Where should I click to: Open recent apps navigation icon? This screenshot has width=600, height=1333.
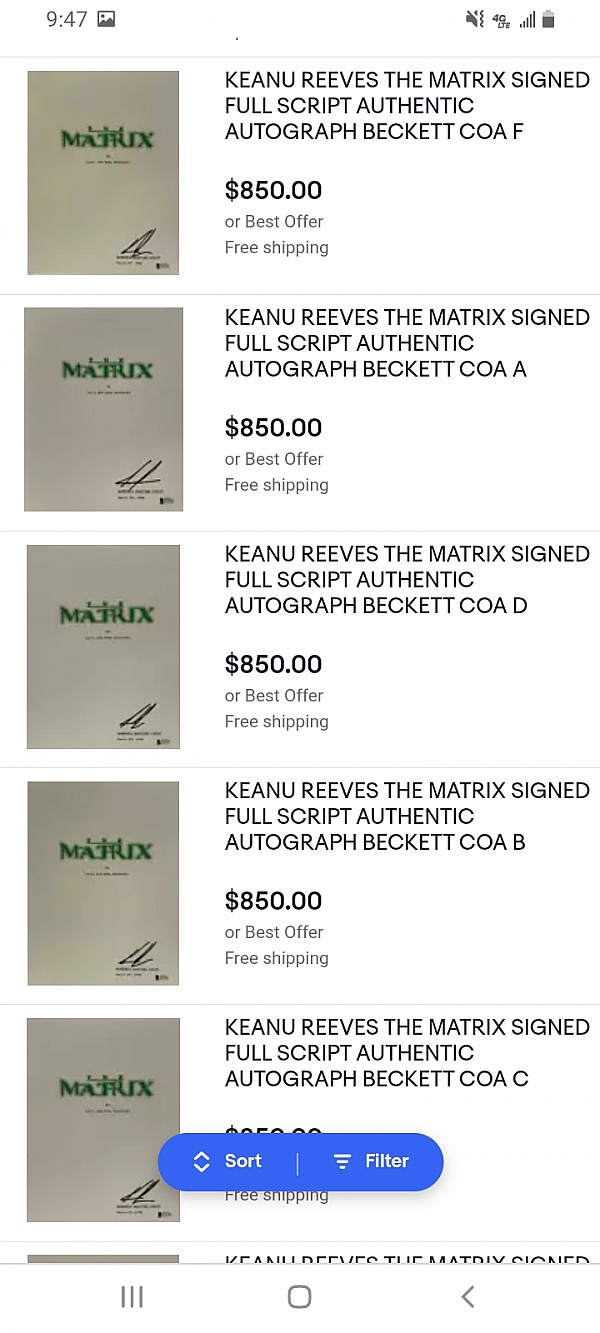click(x=132, y=1297)
